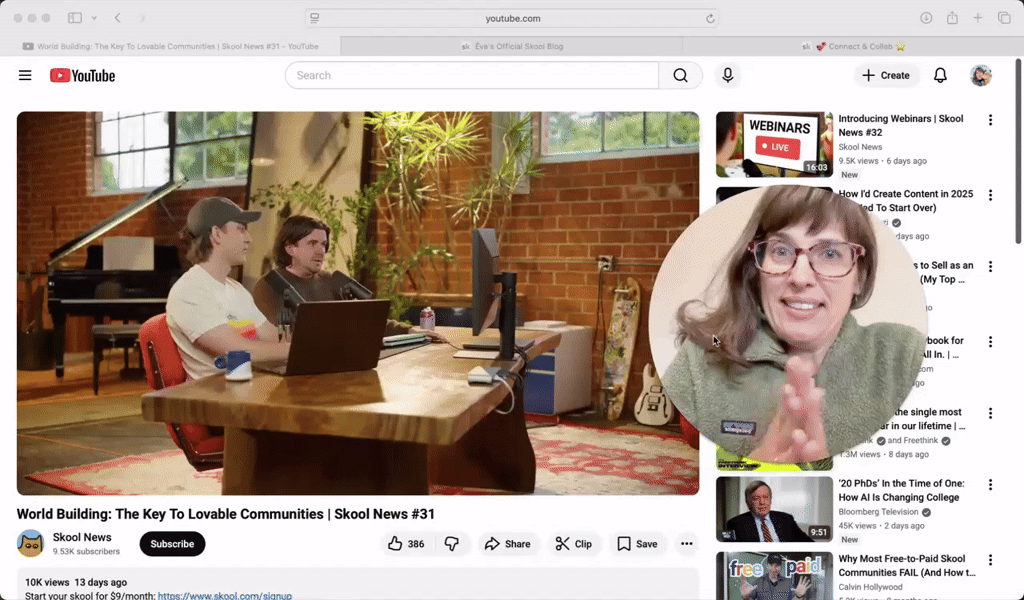
Task: Dislike the video with thumbs down
Action: 452,544
